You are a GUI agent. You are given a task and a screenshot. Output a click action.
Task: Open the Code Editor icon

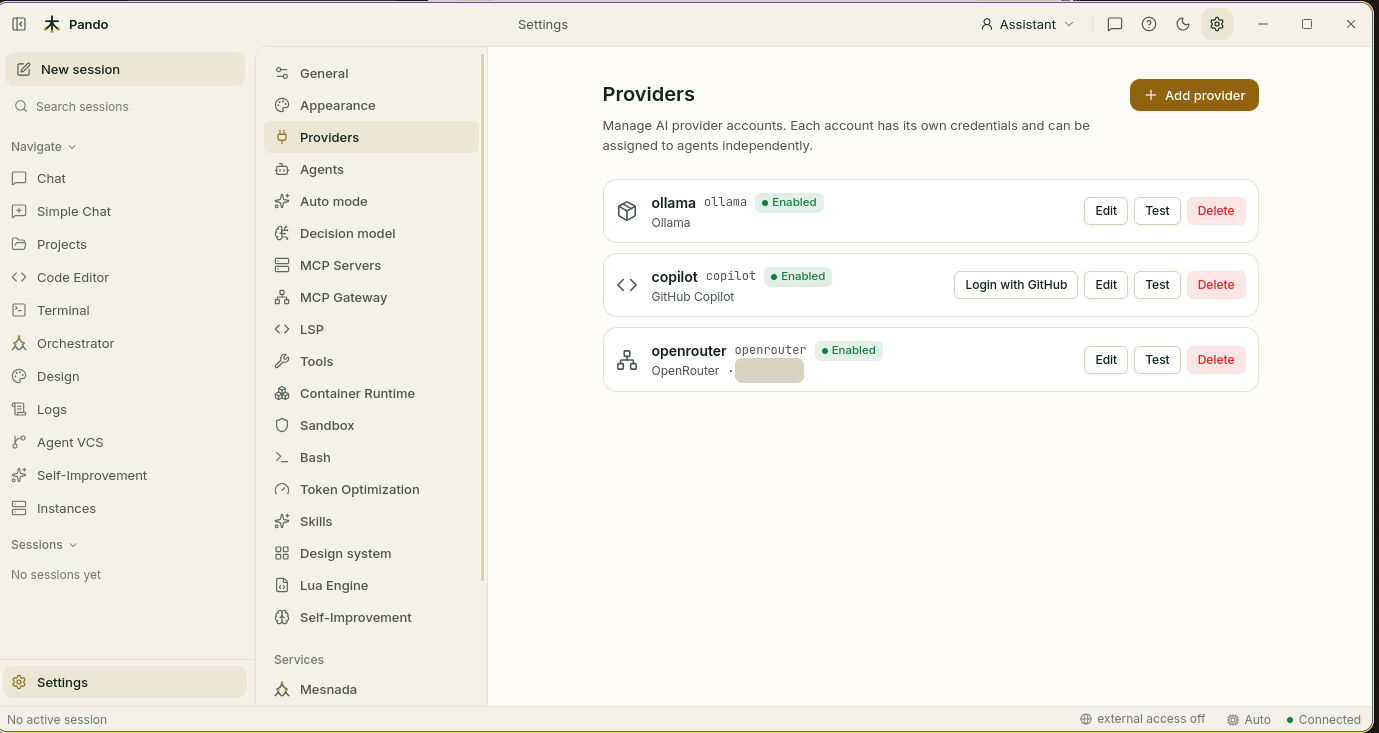(19, 277)
